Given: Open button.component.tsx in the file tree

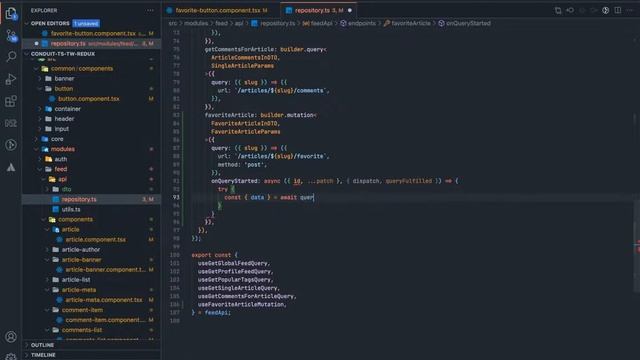Looking at the screenshot, I should point(89,99).
